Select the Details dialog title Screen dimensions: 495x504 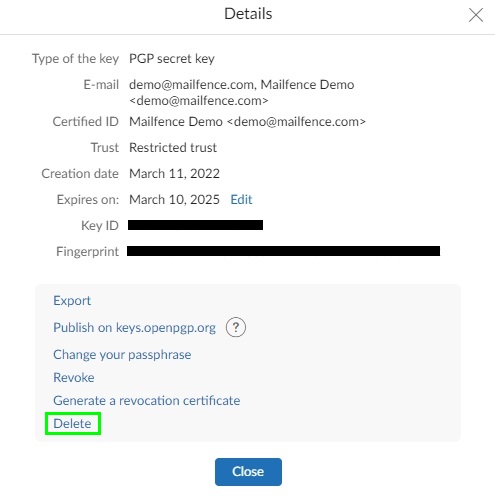(x=248, y=14)
